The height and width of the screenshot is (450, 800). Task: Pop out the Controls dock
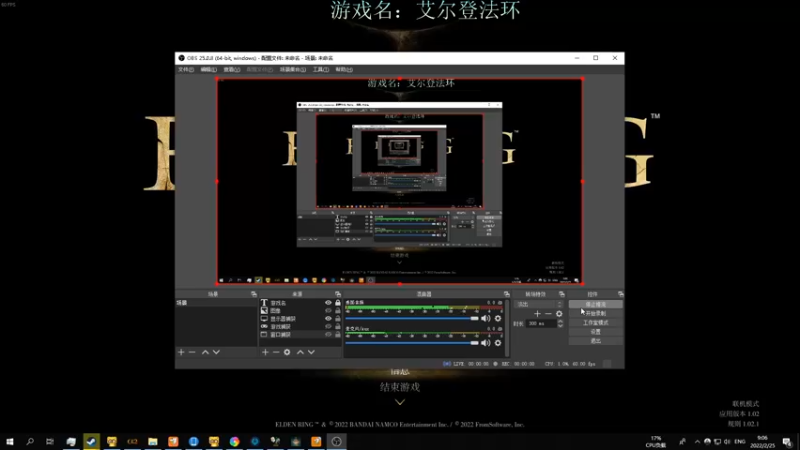[620, 294]
